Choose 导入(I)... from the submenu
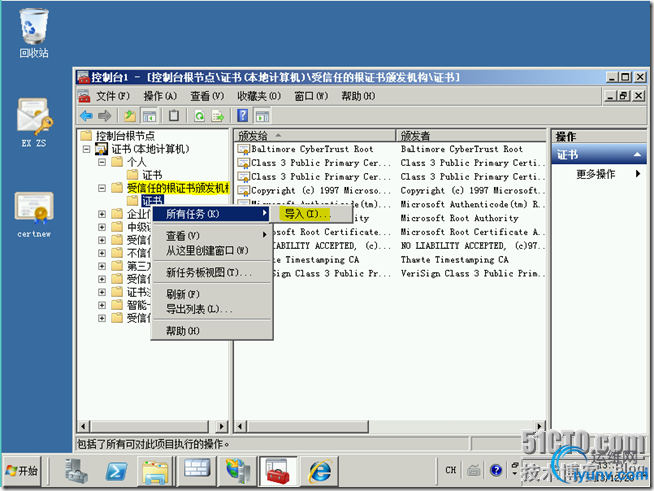654x491 pixels. (x=311, y=214)
